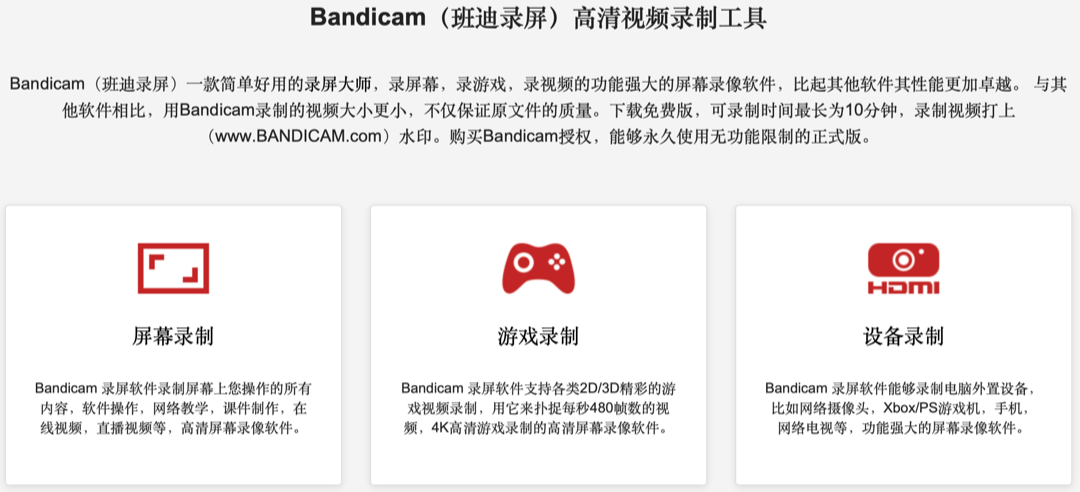Click the HDMI lettering under the camera icon
The height and width of the screenshot is (492, 1080).
click(903, 287)
